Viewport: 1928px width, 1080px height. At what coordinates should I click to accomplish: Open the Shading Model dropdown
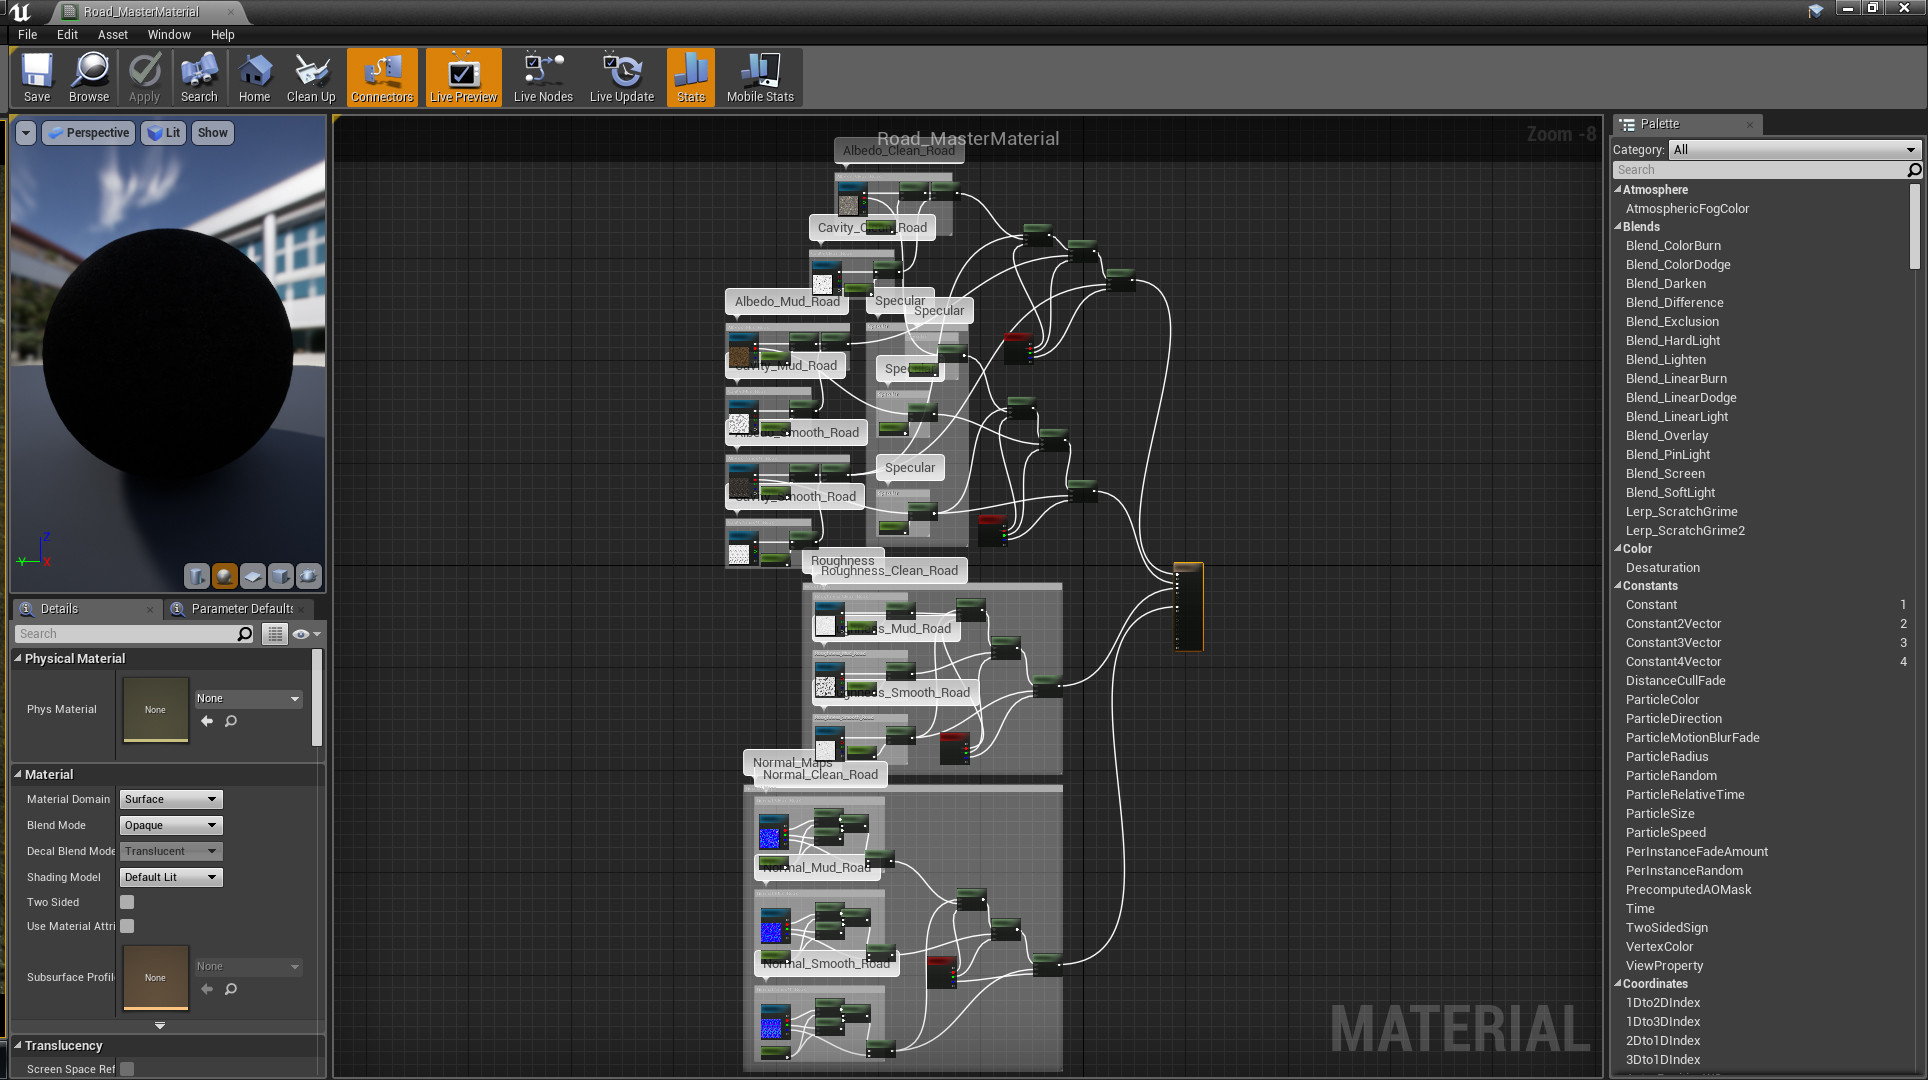(171, 877)
